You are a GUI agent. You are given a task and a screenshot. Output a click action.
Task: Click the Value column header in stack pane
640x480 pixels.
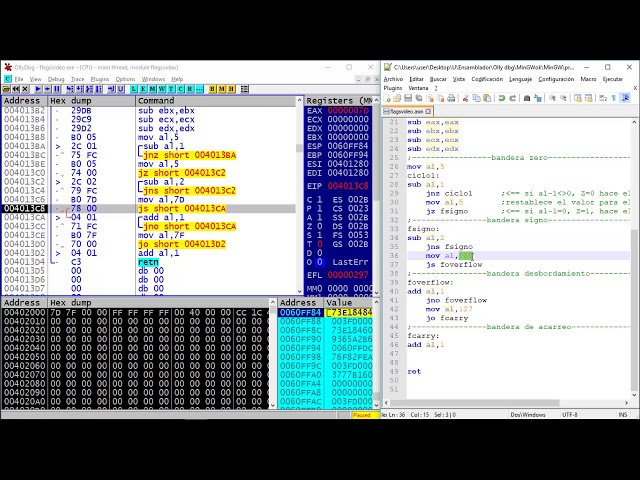pyautogui.click(x=349, y=303)
